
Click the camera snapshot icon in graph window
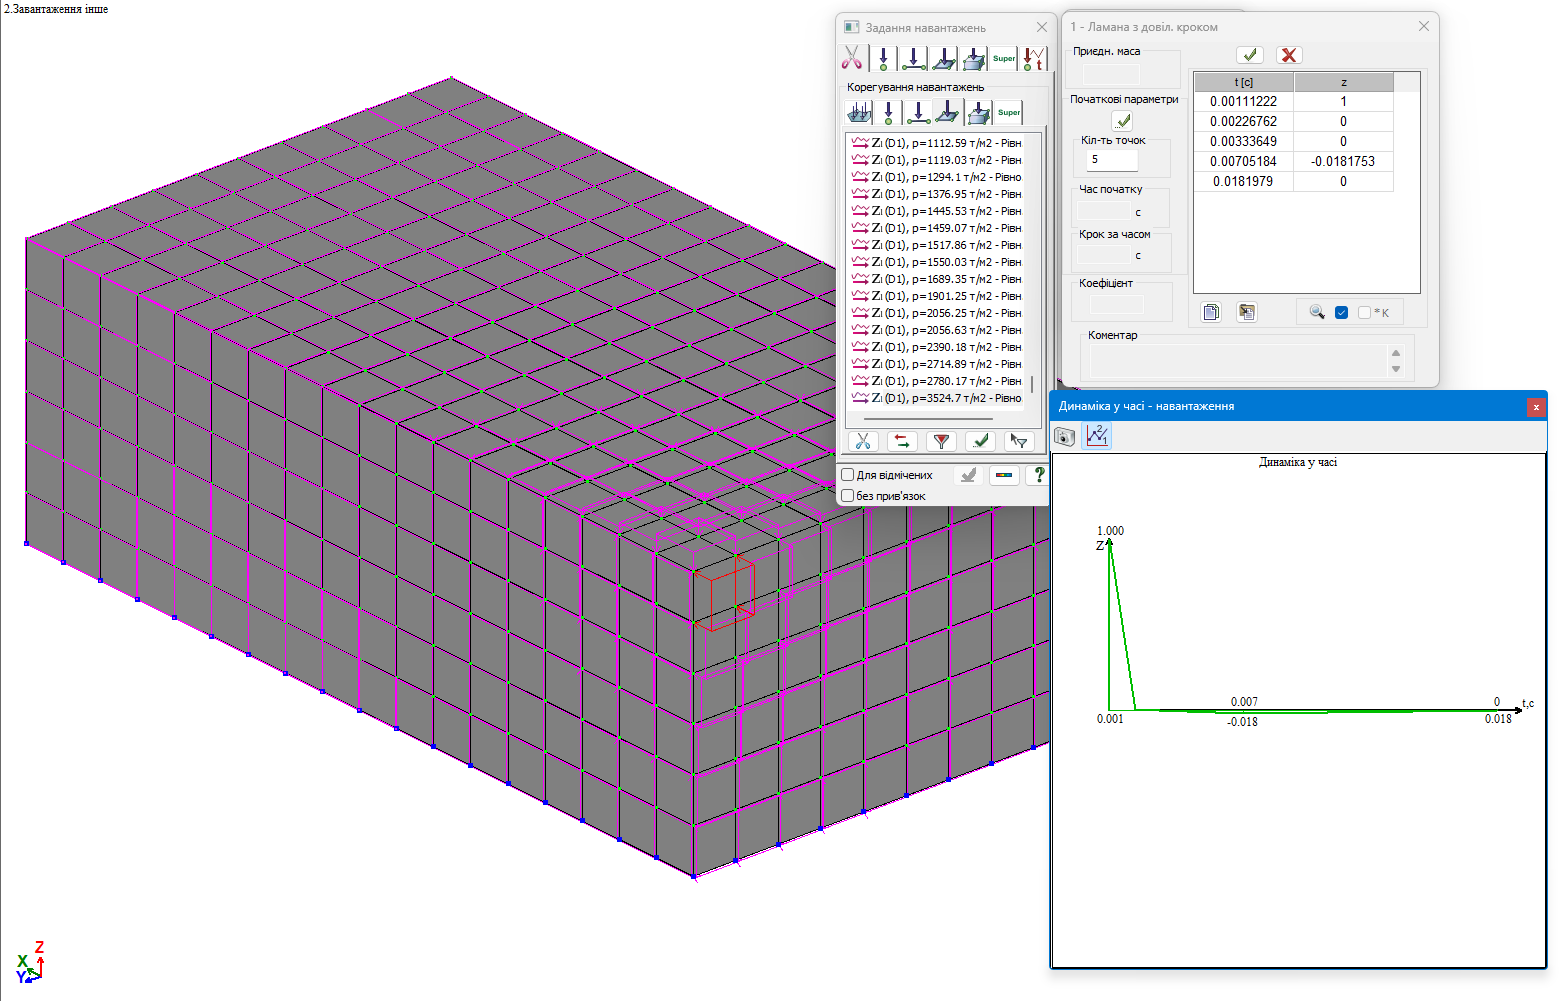[x=1065, y=436]
